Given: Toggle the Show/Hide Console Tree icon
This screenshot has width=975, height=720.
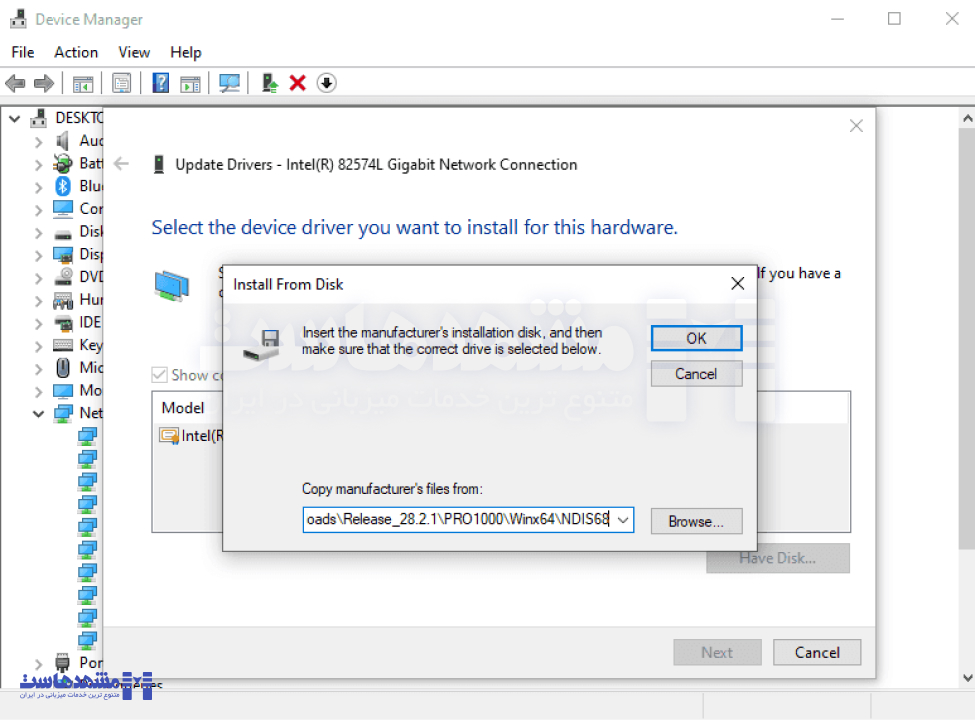Looking at the screenshot, I should tap(82, 83).
